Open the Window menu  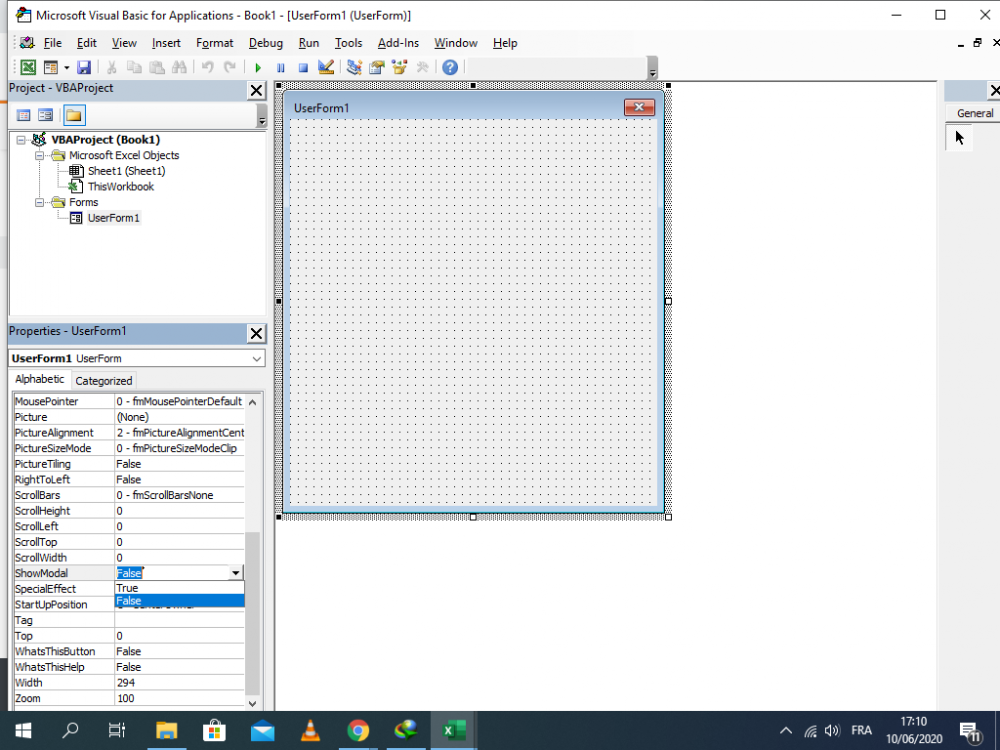456,43
